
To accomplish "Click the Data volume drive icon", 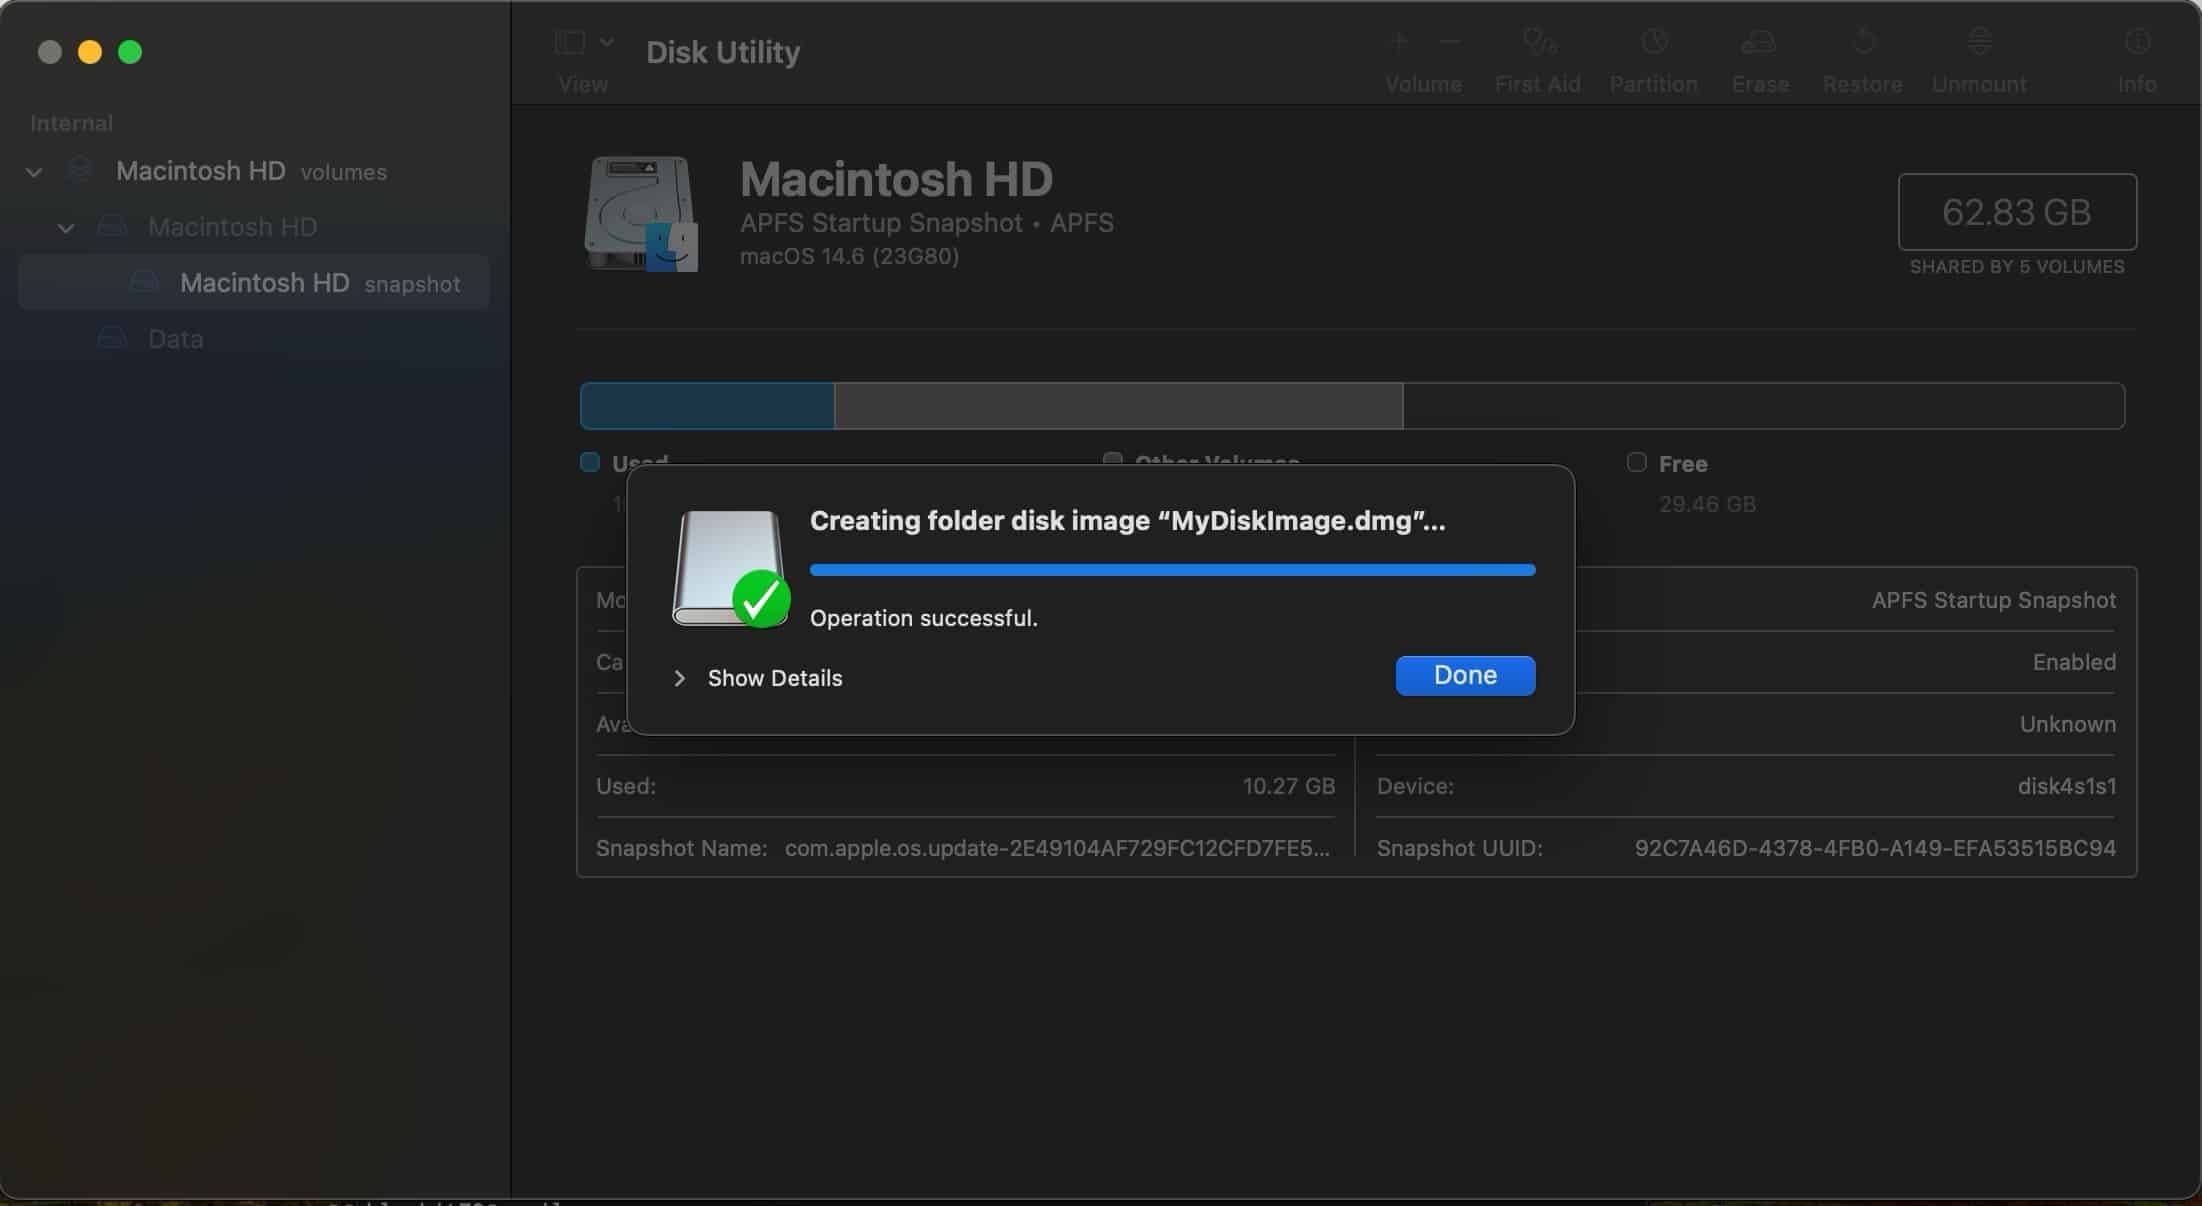I will pos(112,338).
